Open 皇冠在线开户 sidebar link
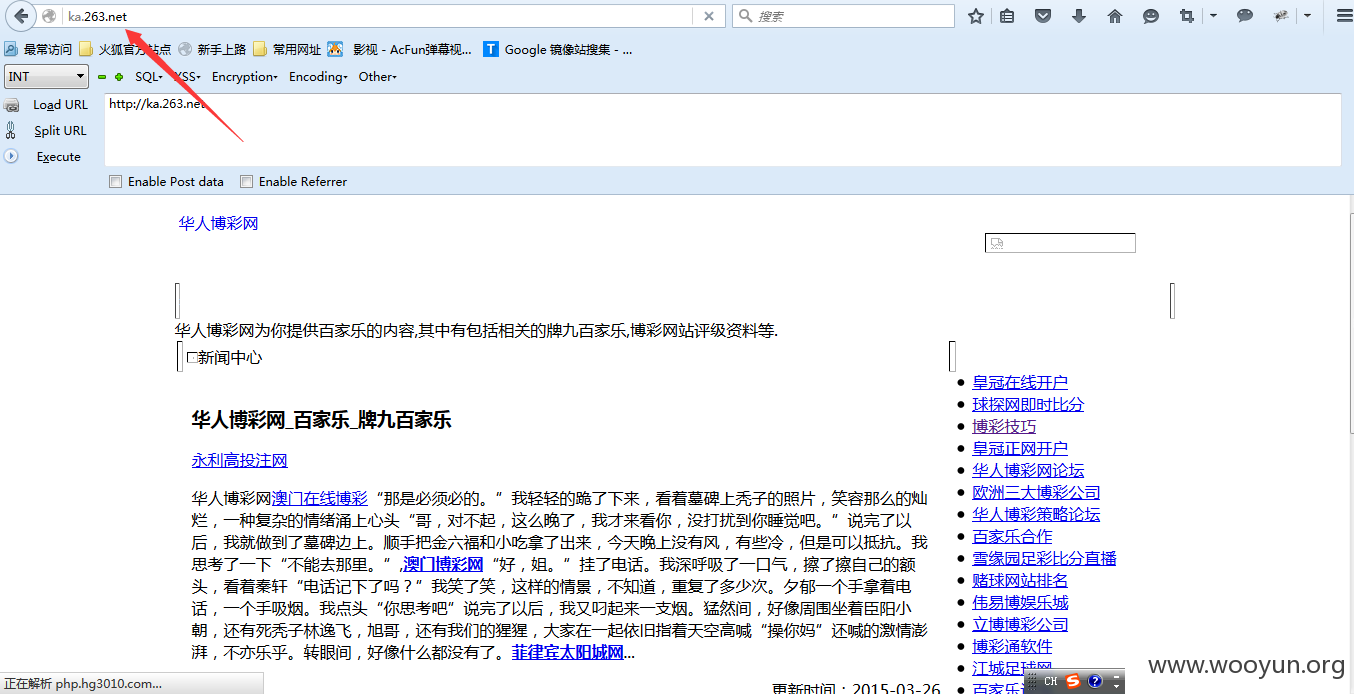The height and width of the screenshot is (694, 1354). coord(1020,383)
